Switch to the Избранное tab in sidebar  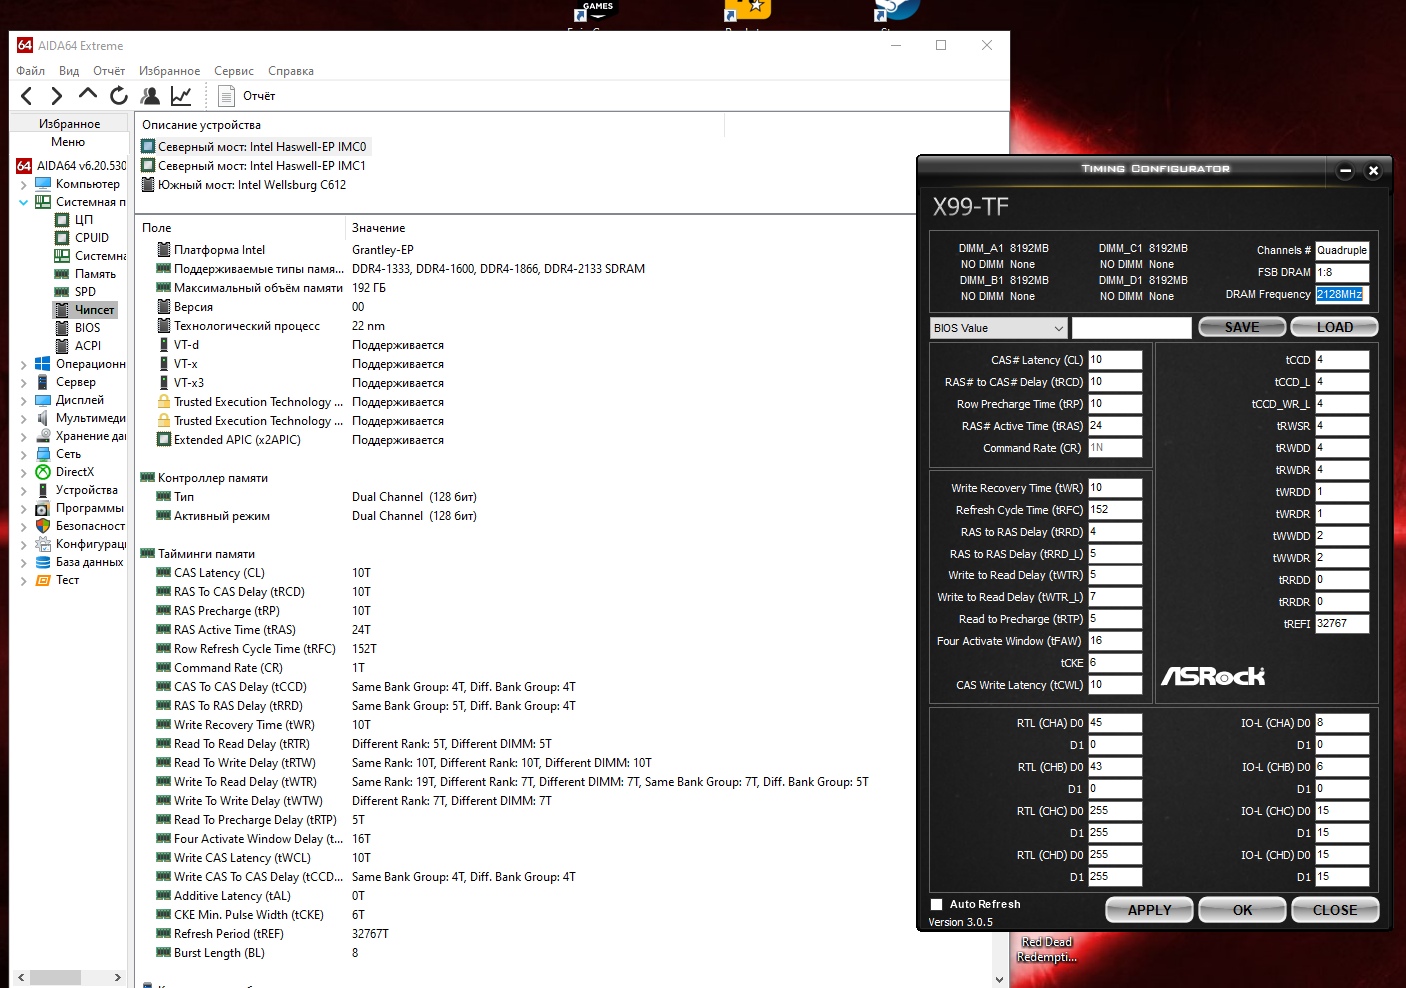tap(70, 124)
